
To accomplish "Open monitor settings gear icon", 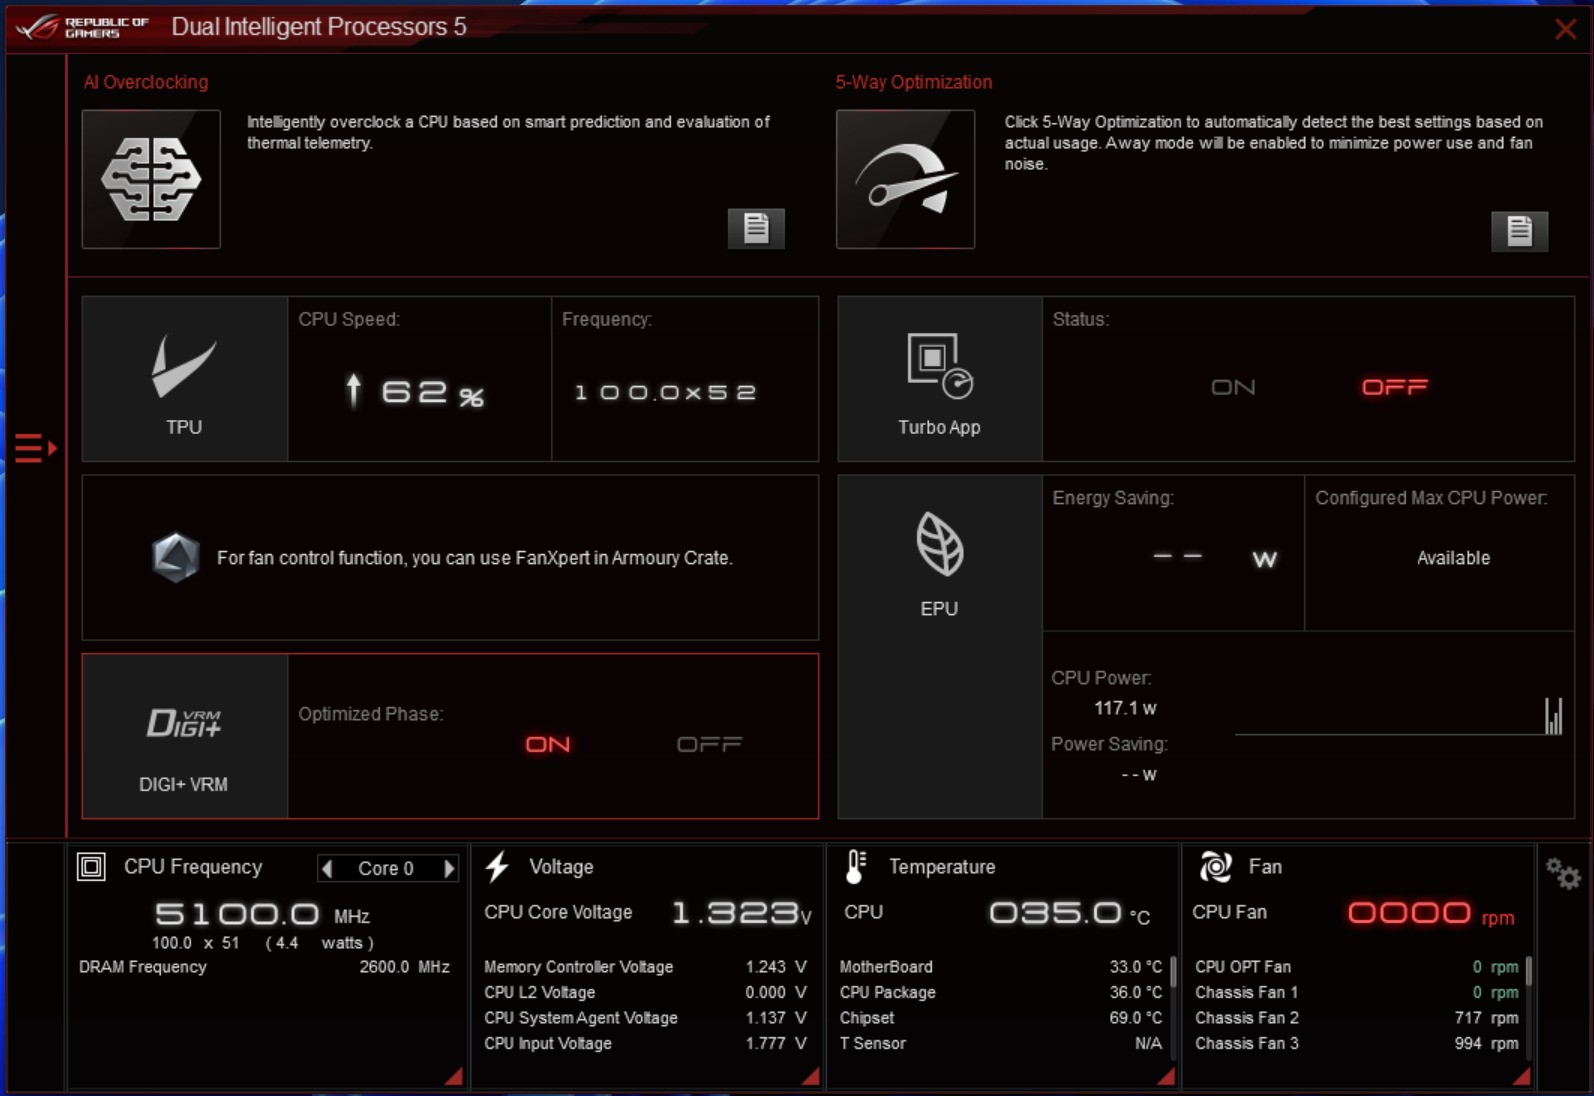I will point(1562,874).
